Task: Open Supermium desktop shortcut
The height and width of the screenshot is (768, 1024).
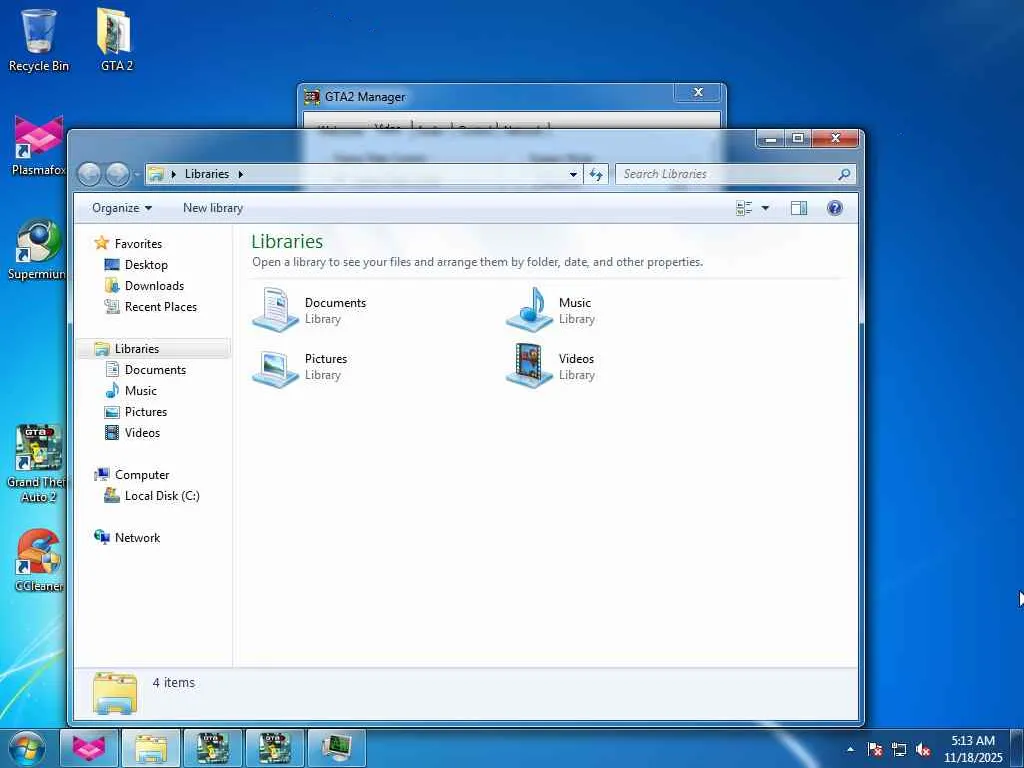Action: 37,250
